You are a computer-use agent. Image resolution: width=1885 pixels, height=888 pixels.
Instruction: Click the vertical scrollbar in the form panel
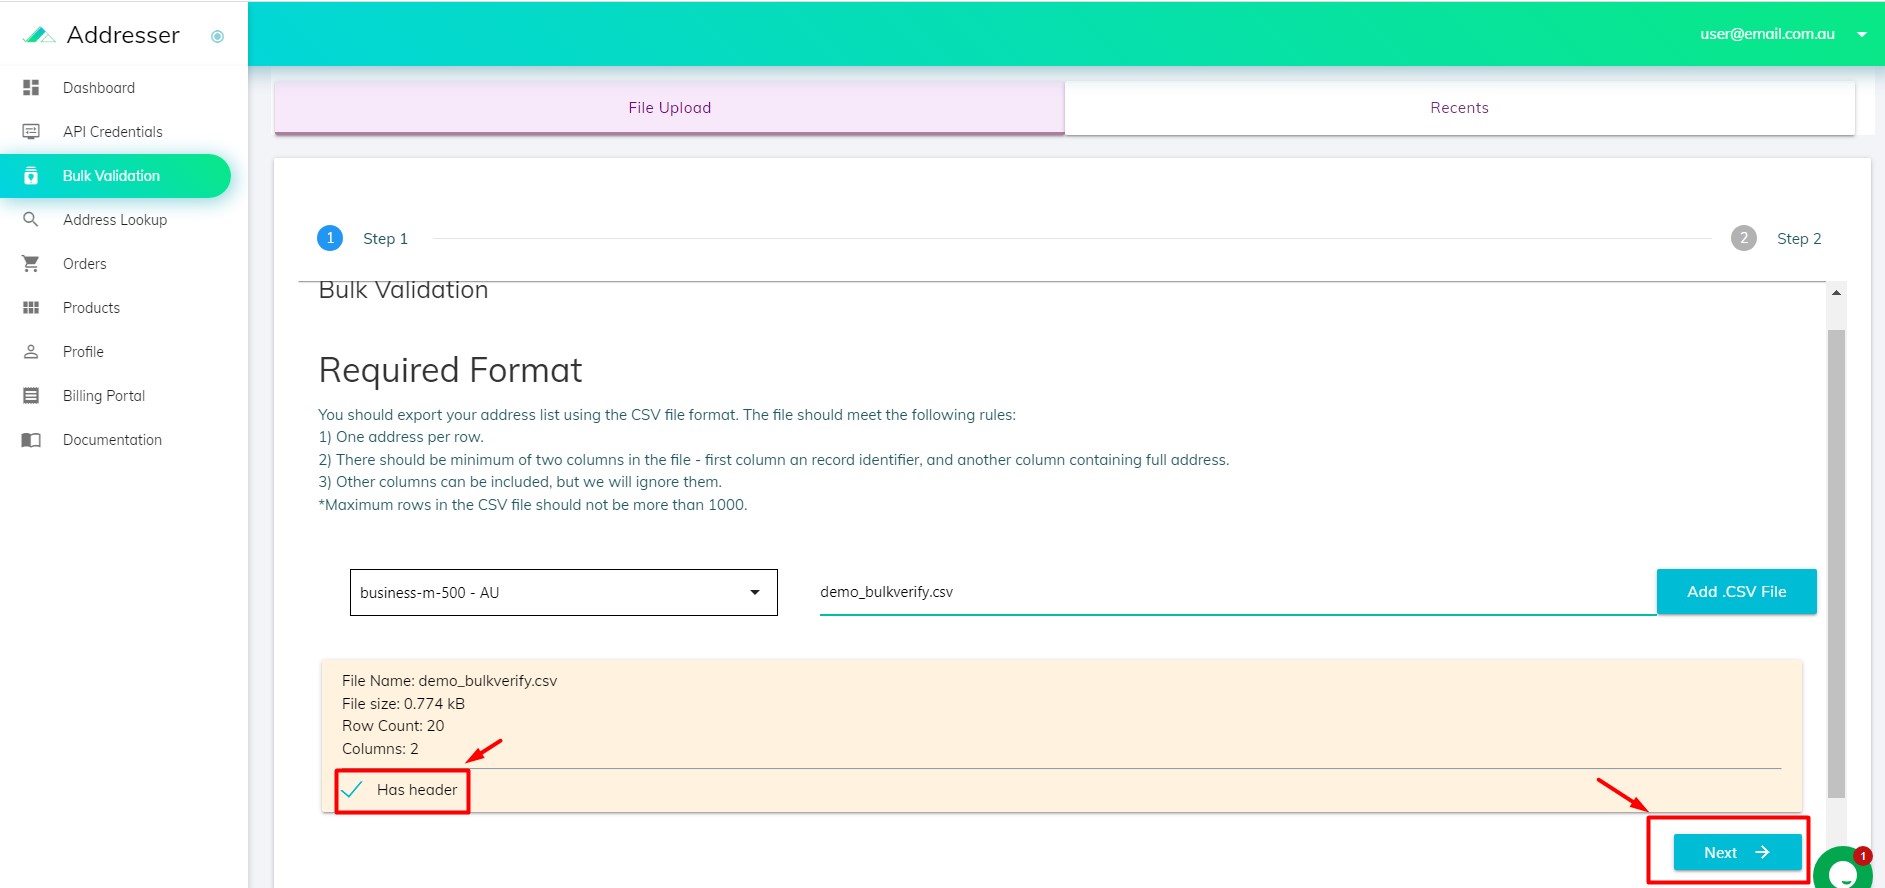point(1836,560)
